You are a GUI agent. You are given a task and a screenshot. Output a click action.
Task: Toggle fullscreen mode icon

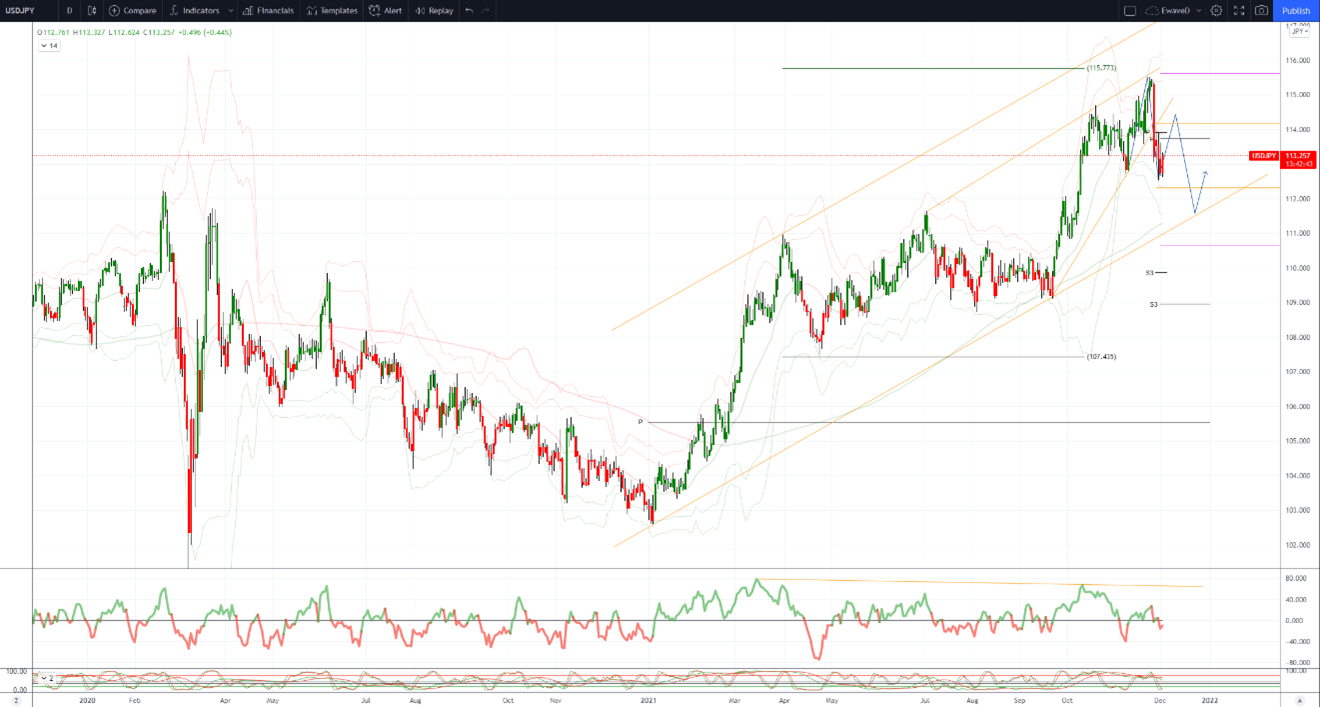click(1239, 11)
